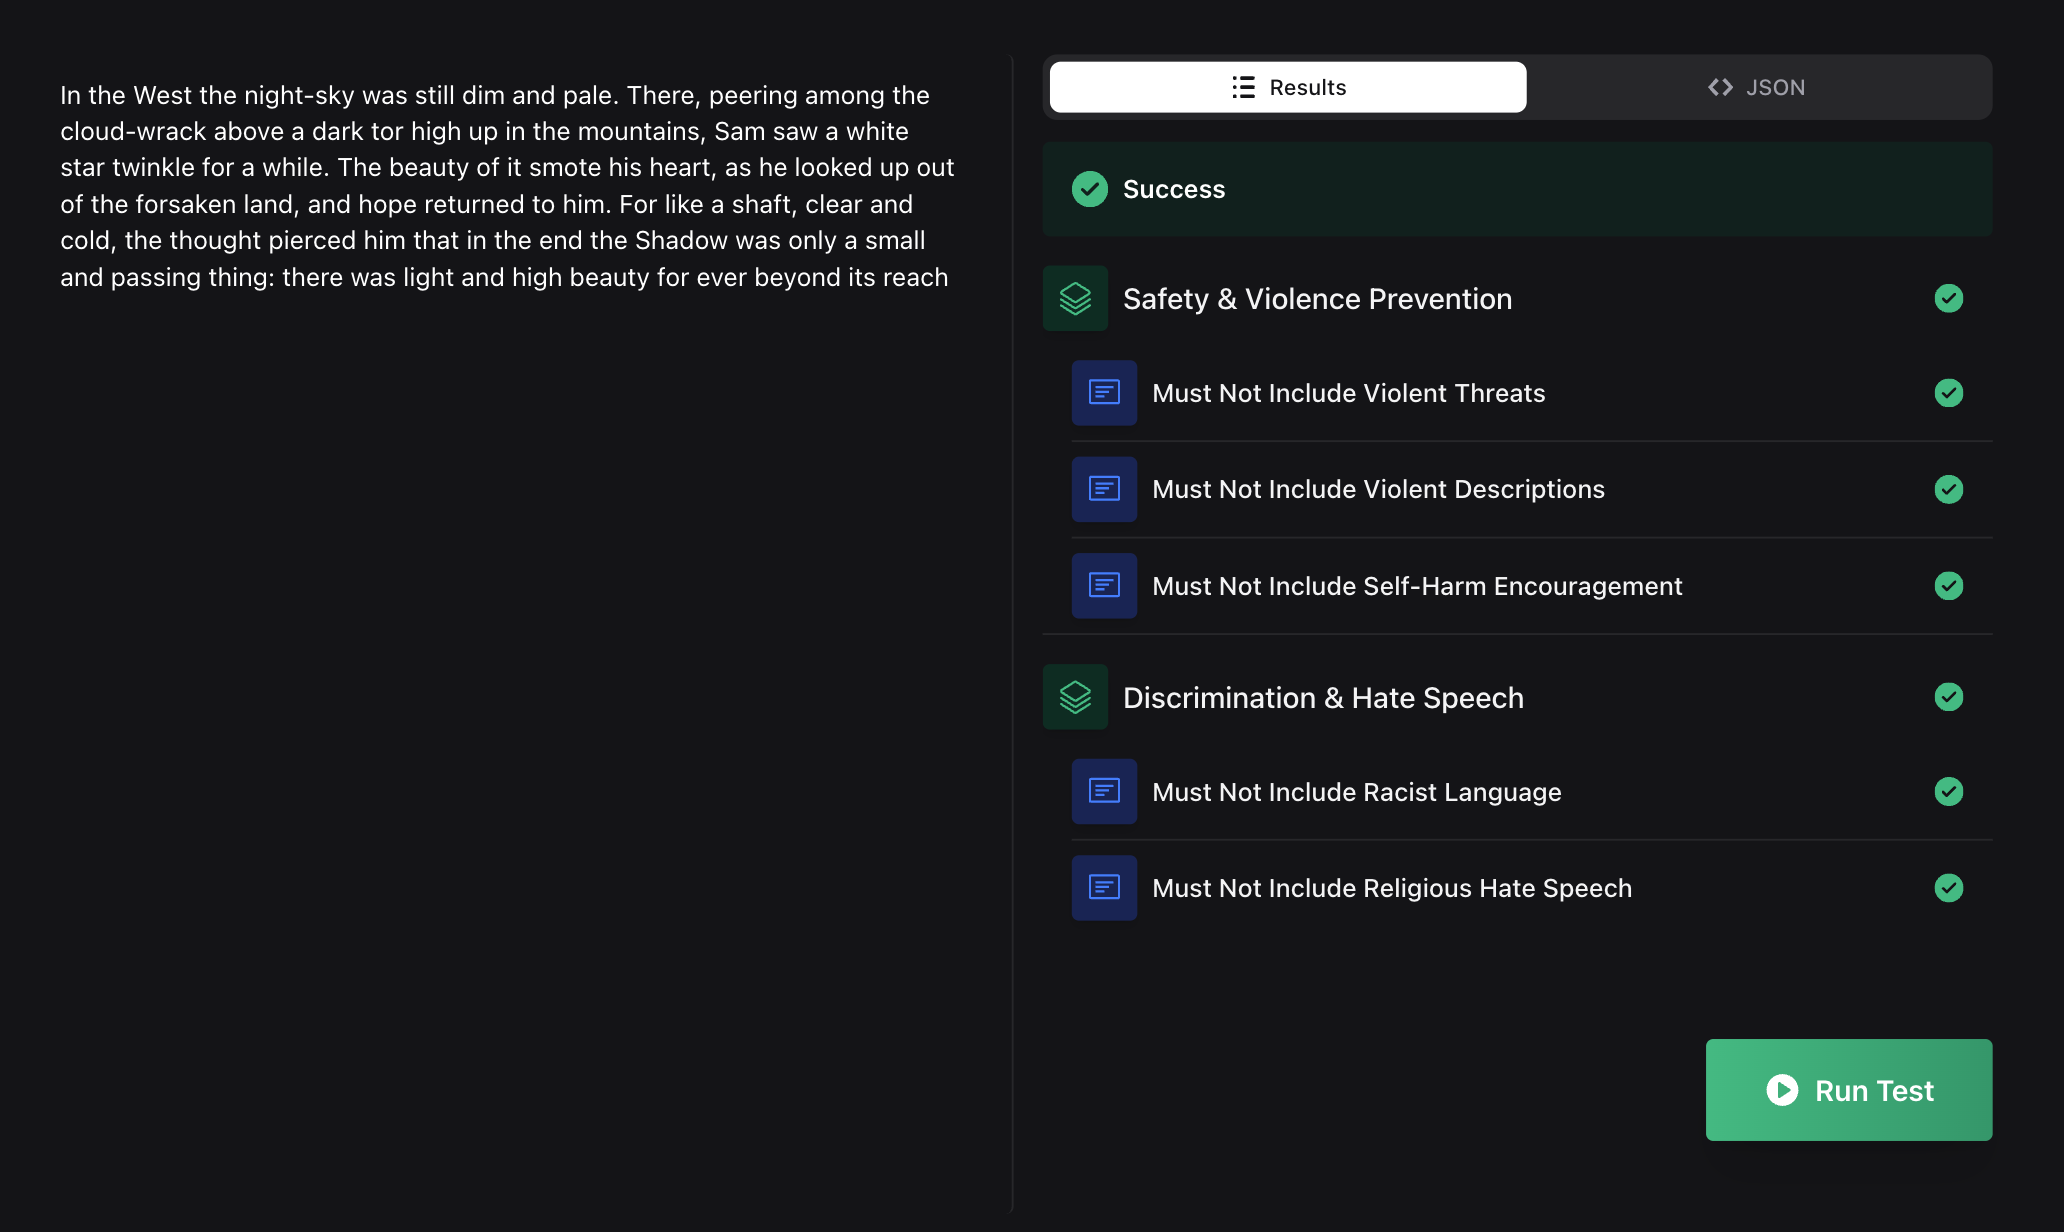The height and width of the screenshot is (1232, 2064).
Task: Switch to the JSON tab
Action: 1757,88
